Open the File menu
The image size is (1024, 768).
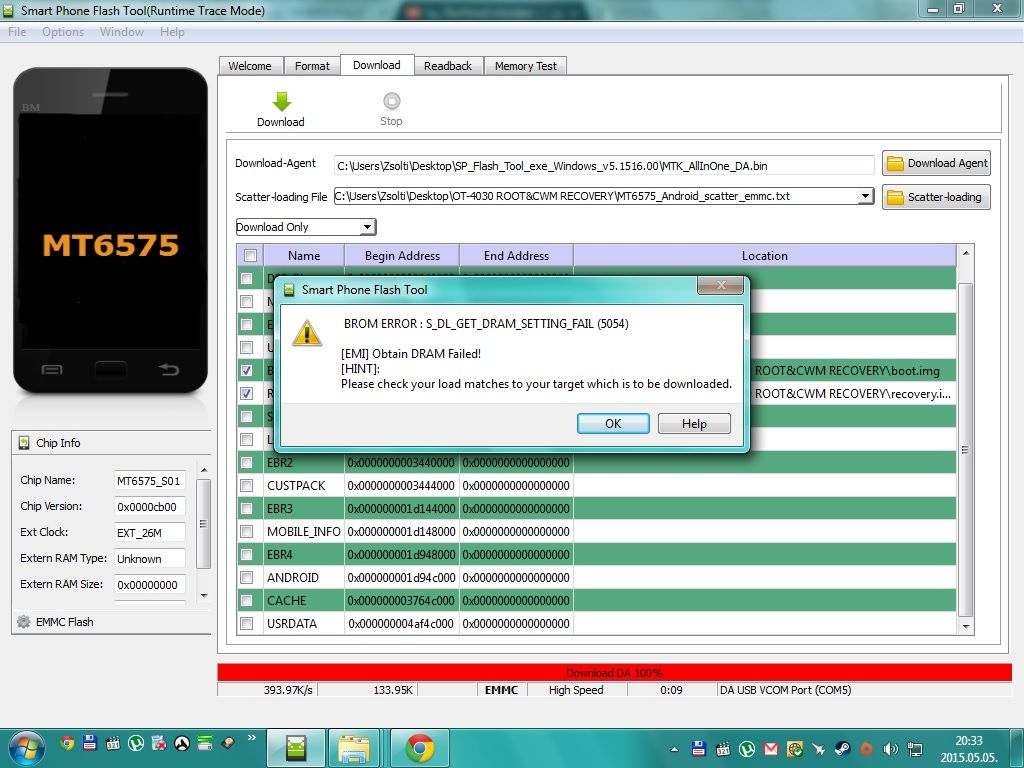pos(17,32)
